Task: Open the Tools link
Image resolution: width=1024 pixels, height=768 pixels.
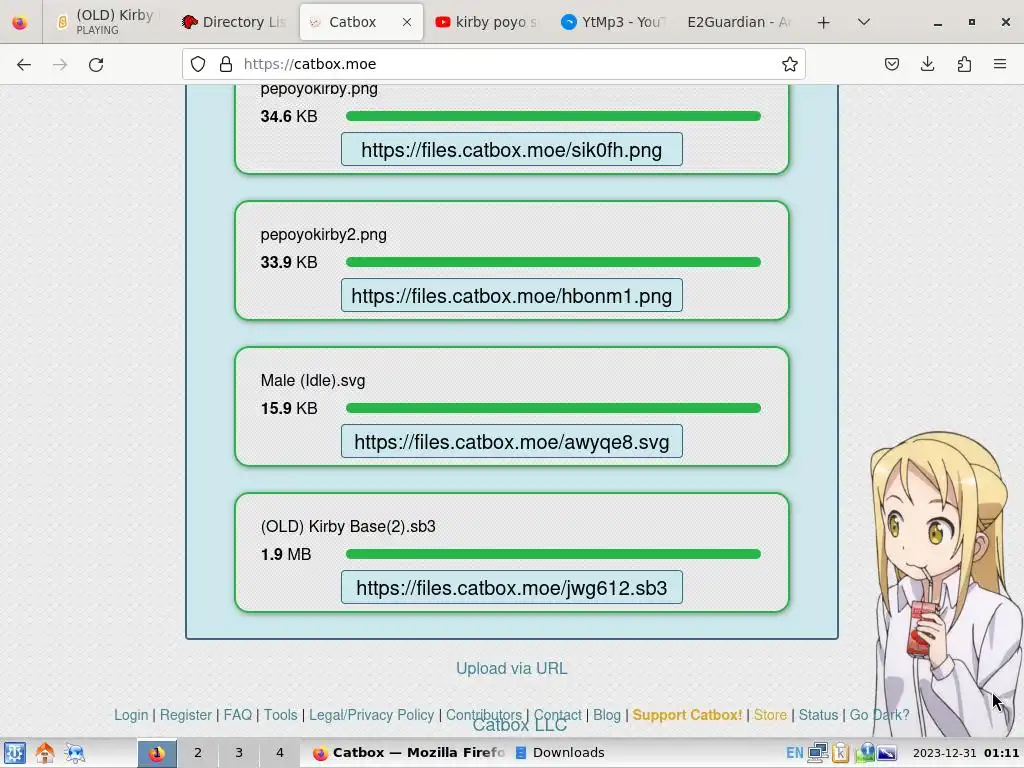Action: (x=280, y=714)
